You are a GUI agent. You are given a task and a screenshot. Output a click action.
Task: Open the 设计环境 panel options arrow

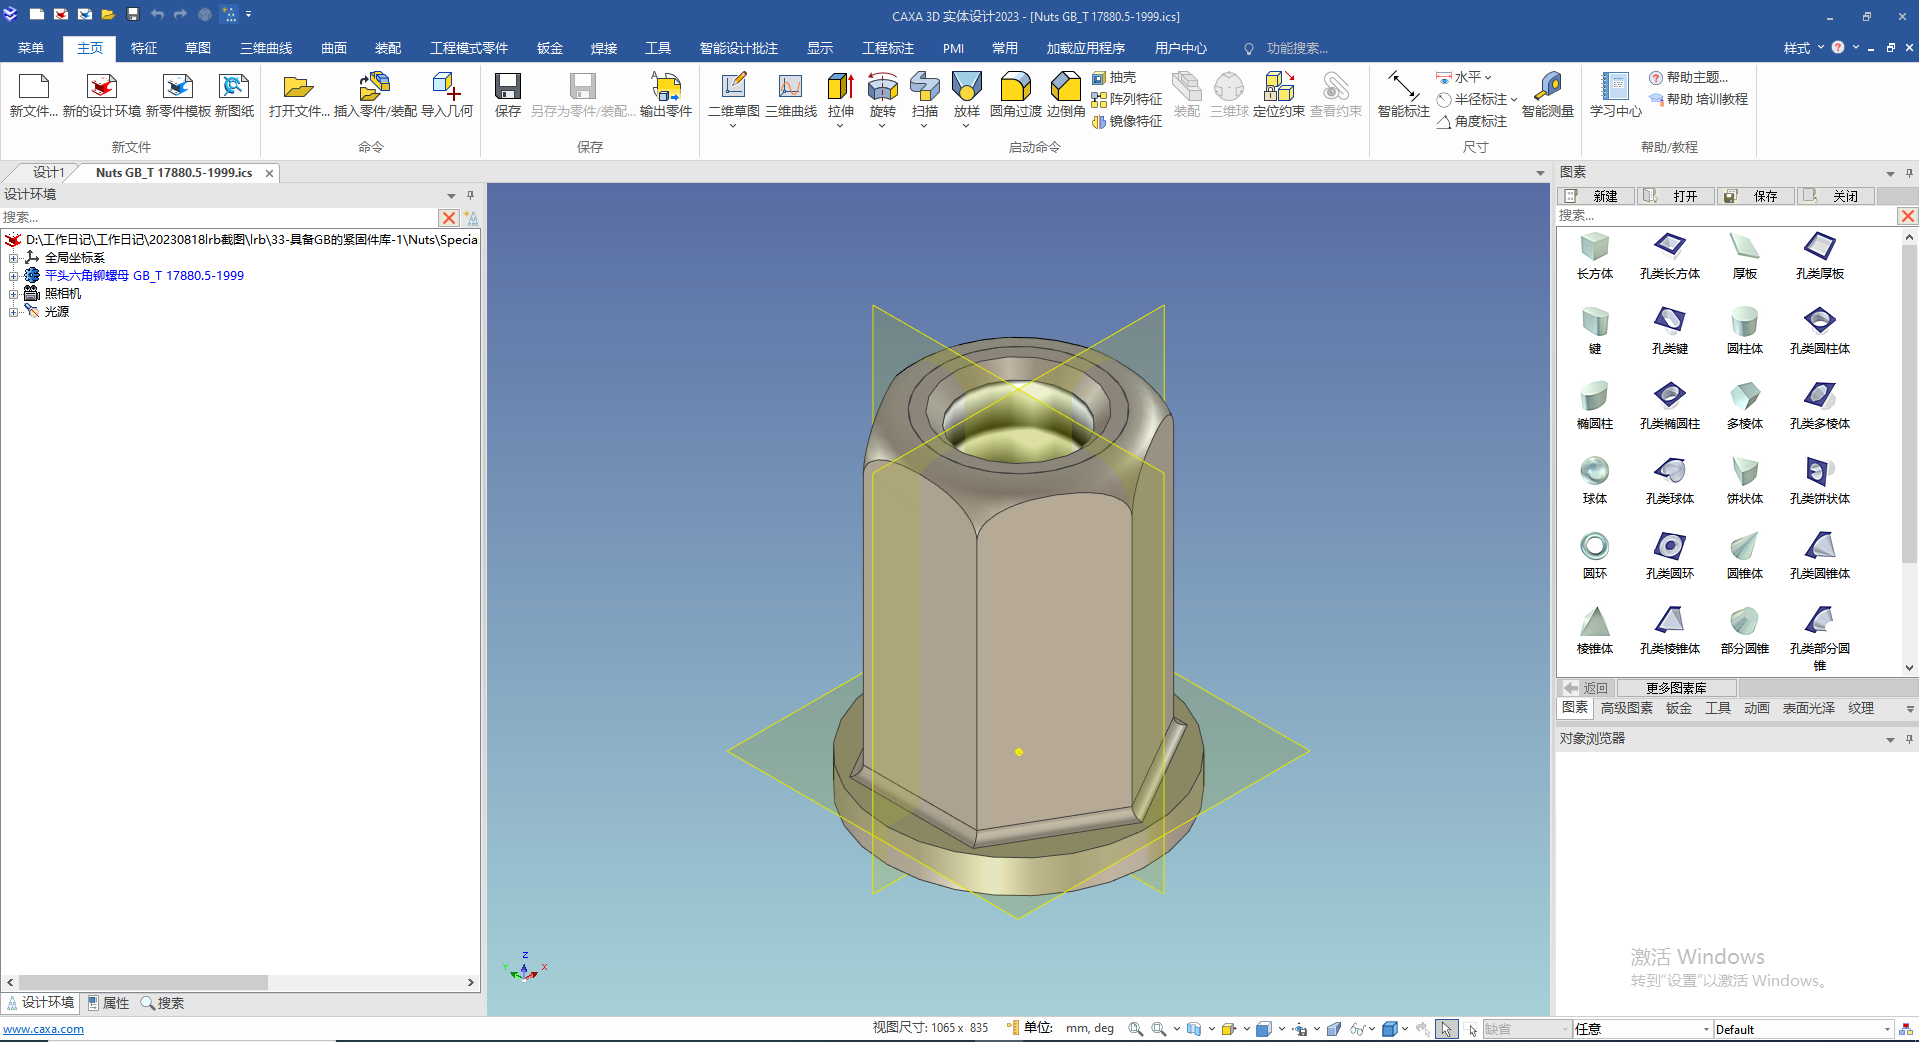tap(451, 195)
